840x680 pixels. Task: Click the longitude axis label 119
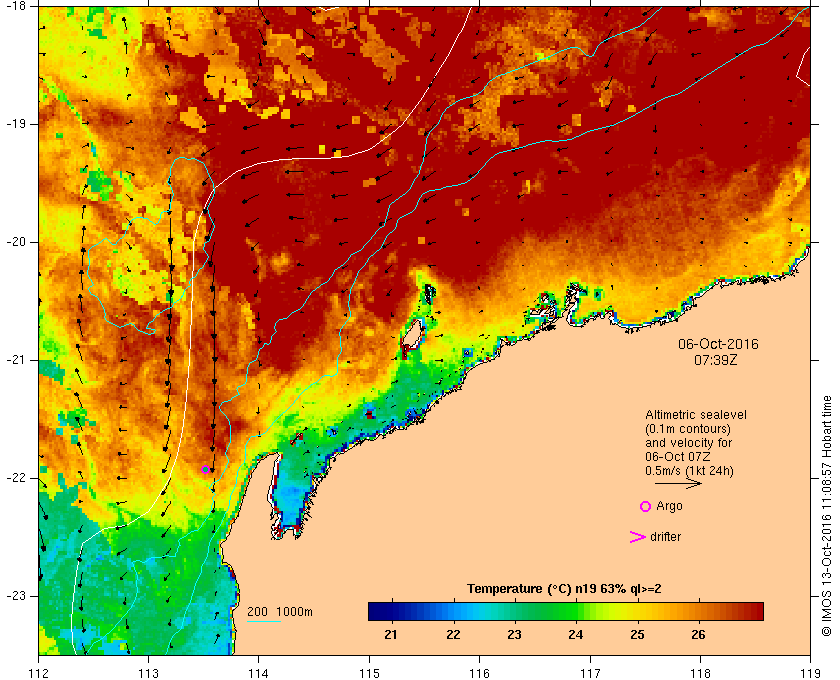pos(811,673)
